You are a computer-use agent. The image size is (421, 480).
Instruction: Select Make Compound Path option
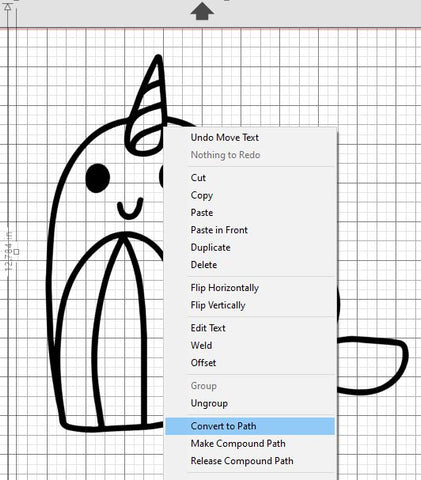click(250, 444)
